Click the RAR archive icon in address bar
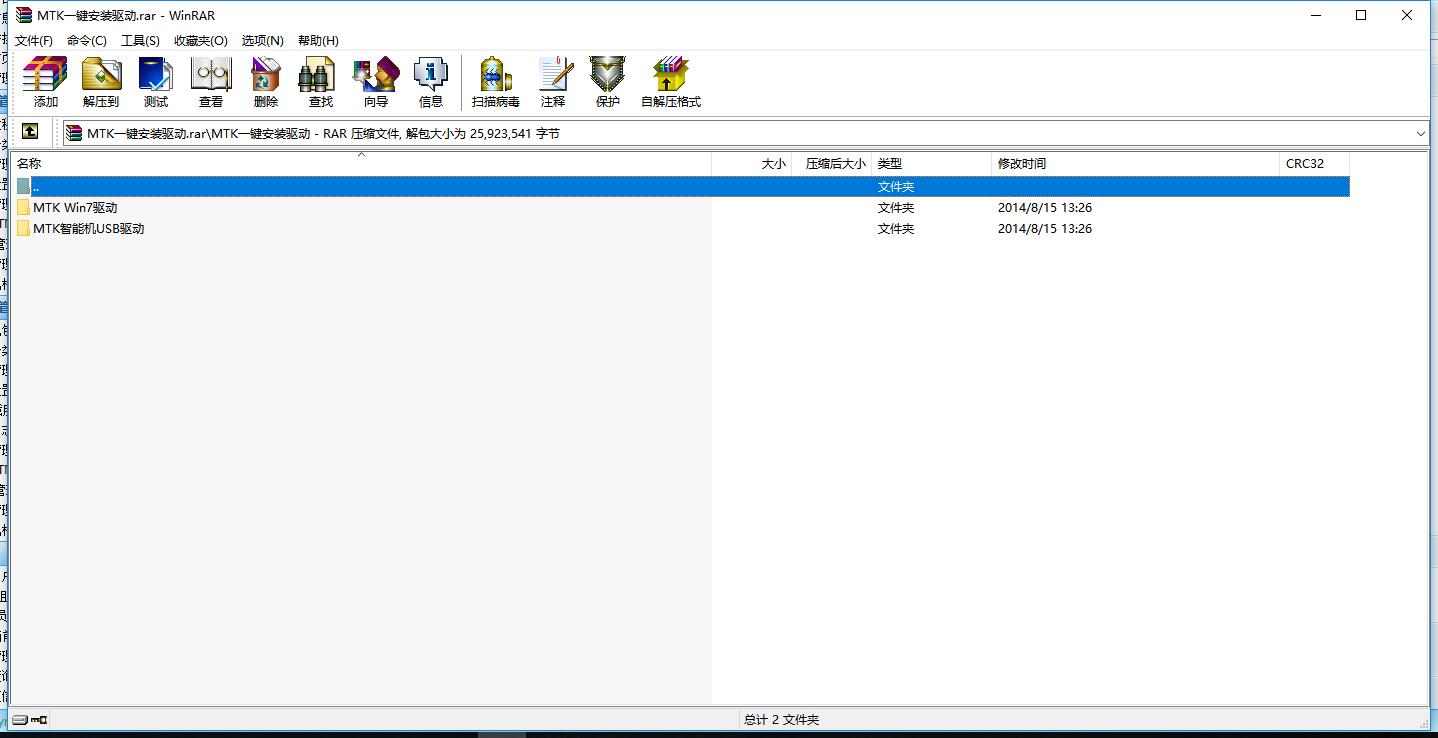The width and height of the screenshot is (1438, 738). coord(74,133)
